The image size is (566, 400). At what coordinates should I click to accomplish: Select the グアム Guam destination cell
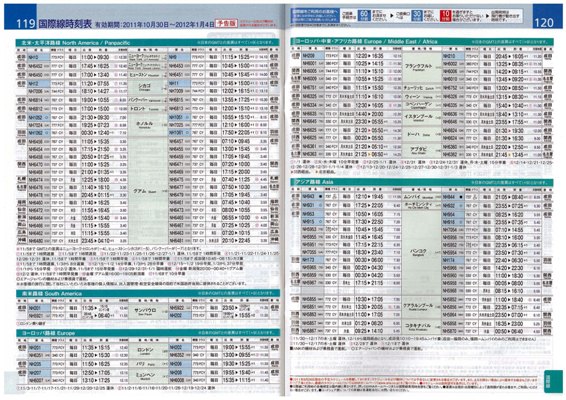point(148,191)
